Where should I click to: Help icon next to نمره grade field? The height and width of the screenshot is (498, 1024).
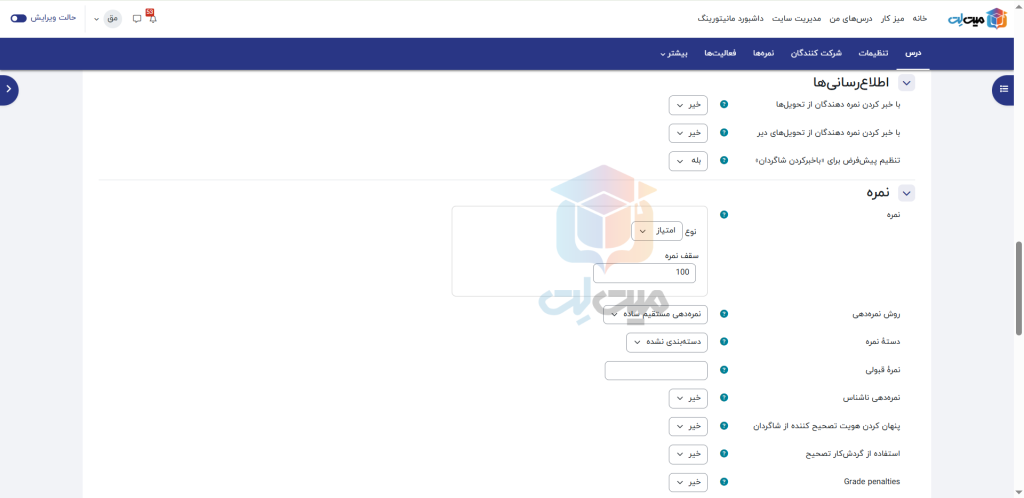tap(724, 215)
